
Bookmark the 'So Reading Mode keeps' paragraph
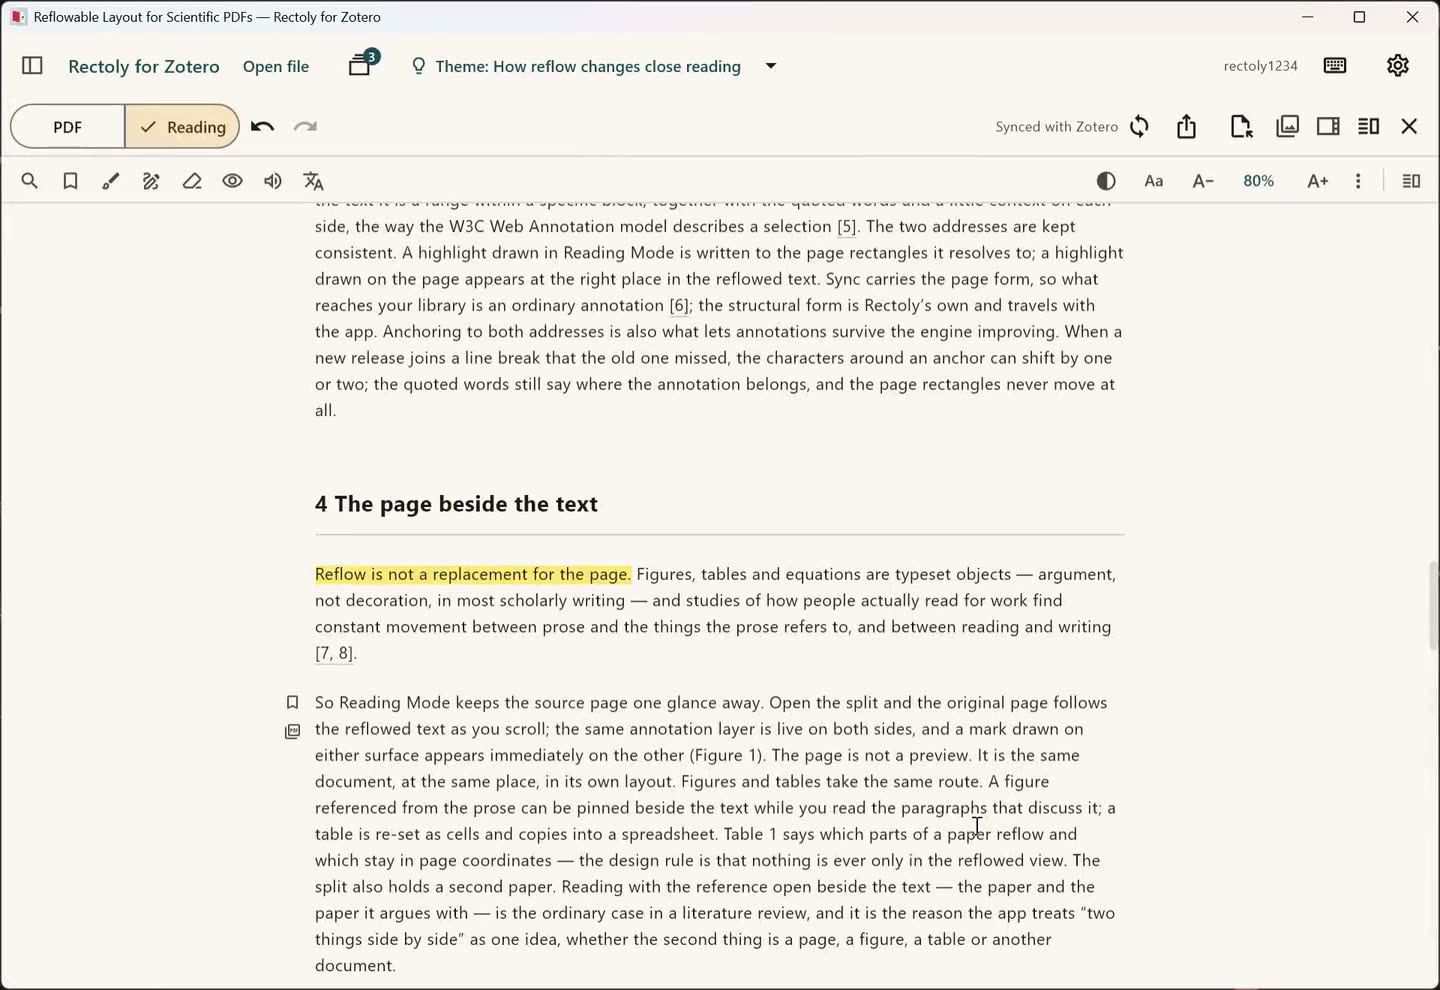tap(292, 702)
